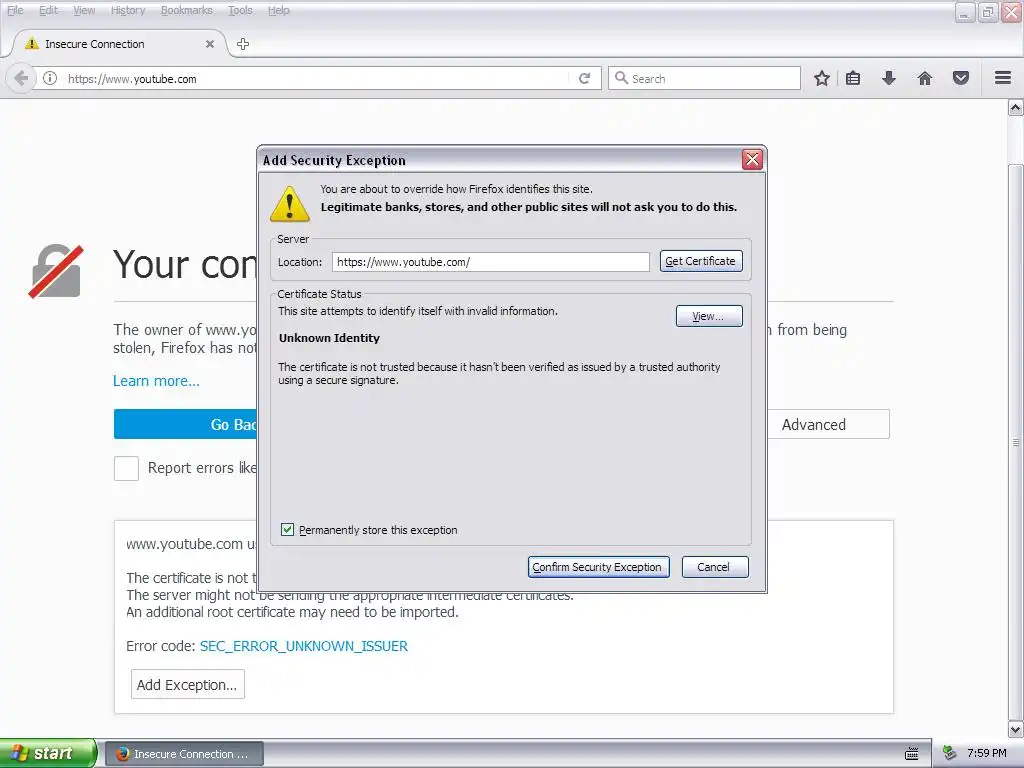The image size is (1024, 768).
Task: Select the Insecure Connection tab
Action: [119, 44]
